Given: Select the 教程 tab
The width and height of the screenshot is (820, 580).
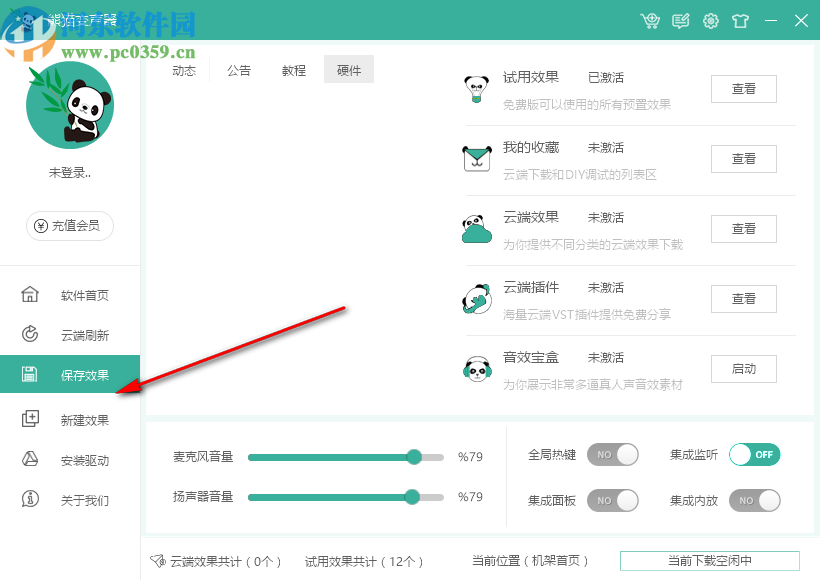Looking at the screenshot, I should tap(293, 70).
